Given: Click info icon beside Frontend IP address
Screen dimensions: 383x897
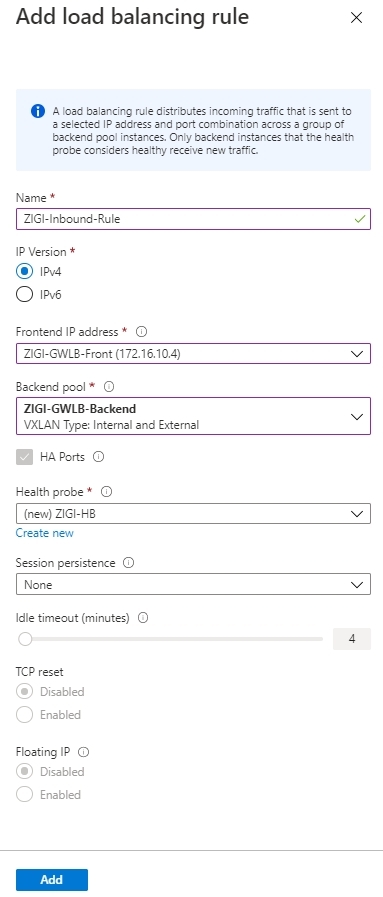Looking at the screenshot, I should click(x=142, y=332).
